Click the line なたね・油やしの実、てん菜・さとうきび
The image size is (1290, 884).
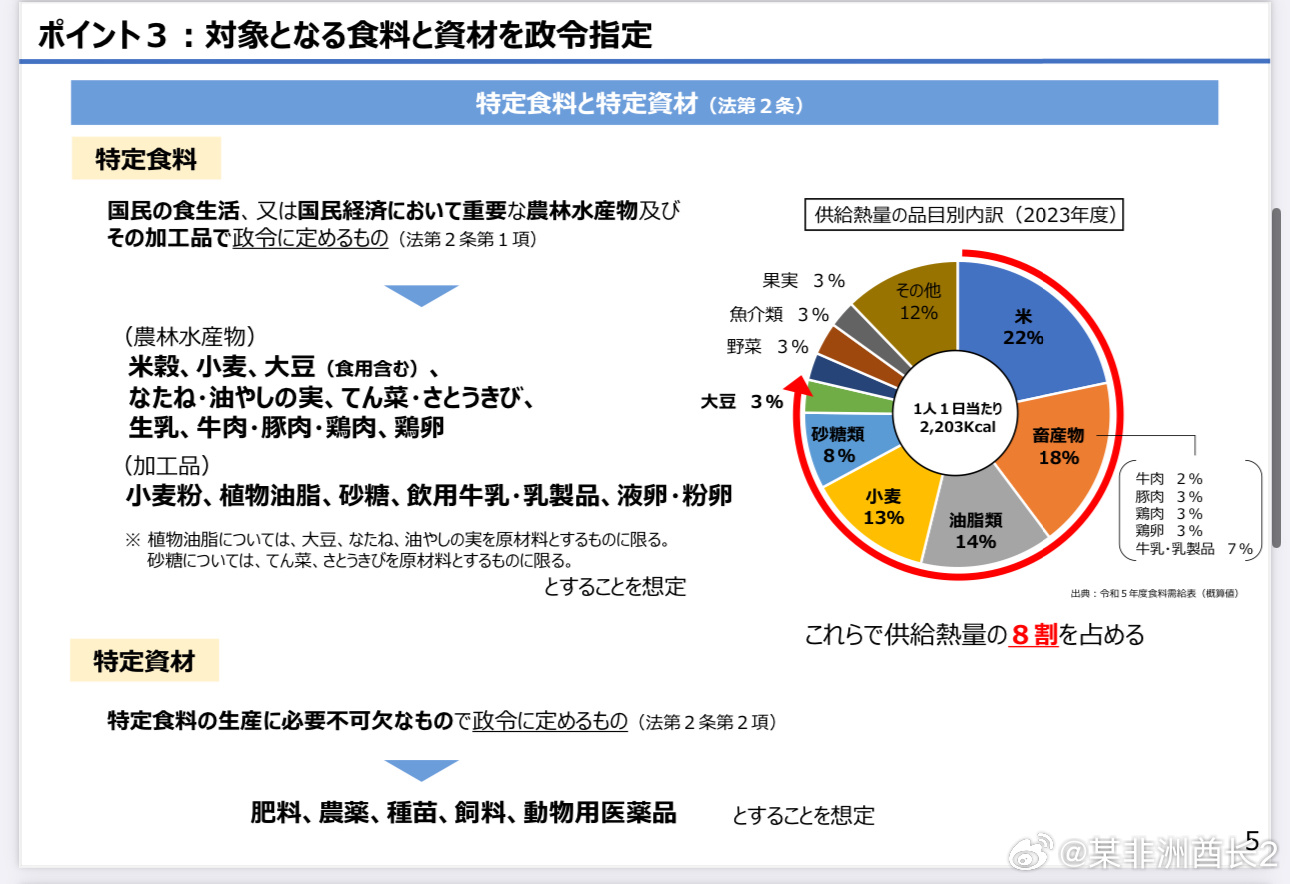pyautogui.click(x=330, y=396)
